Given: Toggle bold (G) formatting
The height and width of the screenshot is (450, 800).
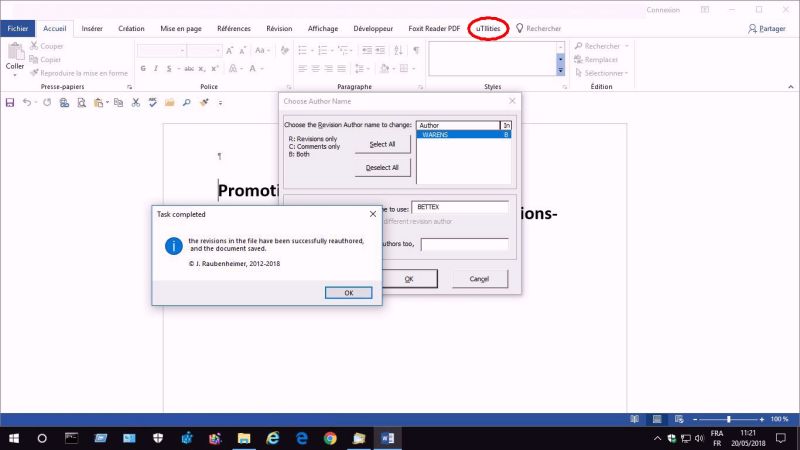Looking at the screenshot, I should (143, 68).
